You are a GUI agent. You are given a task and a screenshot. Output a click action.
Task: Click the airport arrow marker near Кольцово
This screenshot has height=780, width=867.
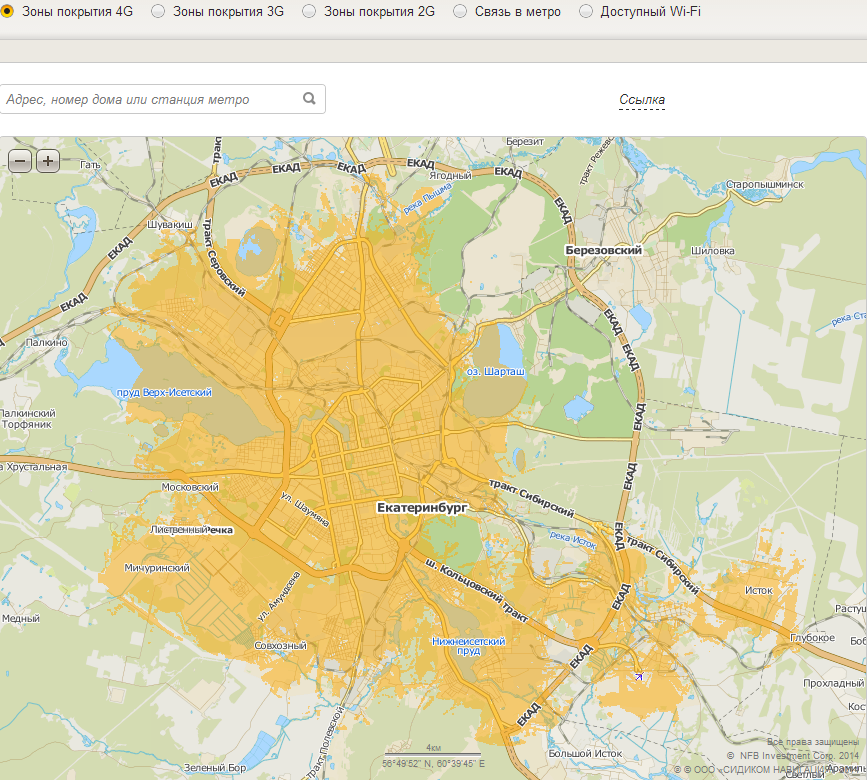tap(638, 677)
